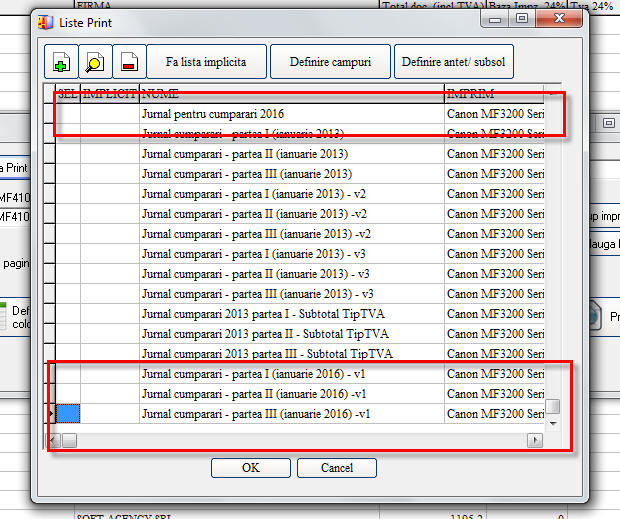Image resolution: width=620 pixels, height=519 pixels.
Task: Toggle highlighted SEL cell of partea III 2016
Action: pyautogui.click(x=67, y=414)
